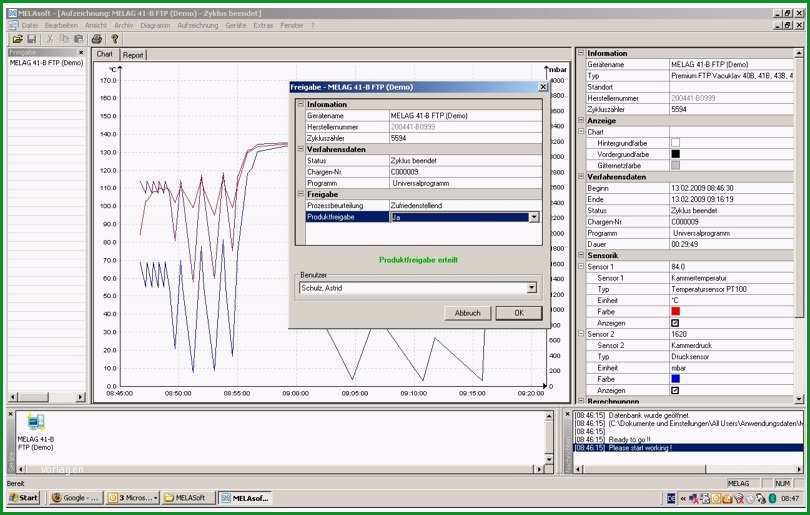Open the 3 Micros... taskbar group
The width and height of the screenshot is (810, 515).
point(132,498)
